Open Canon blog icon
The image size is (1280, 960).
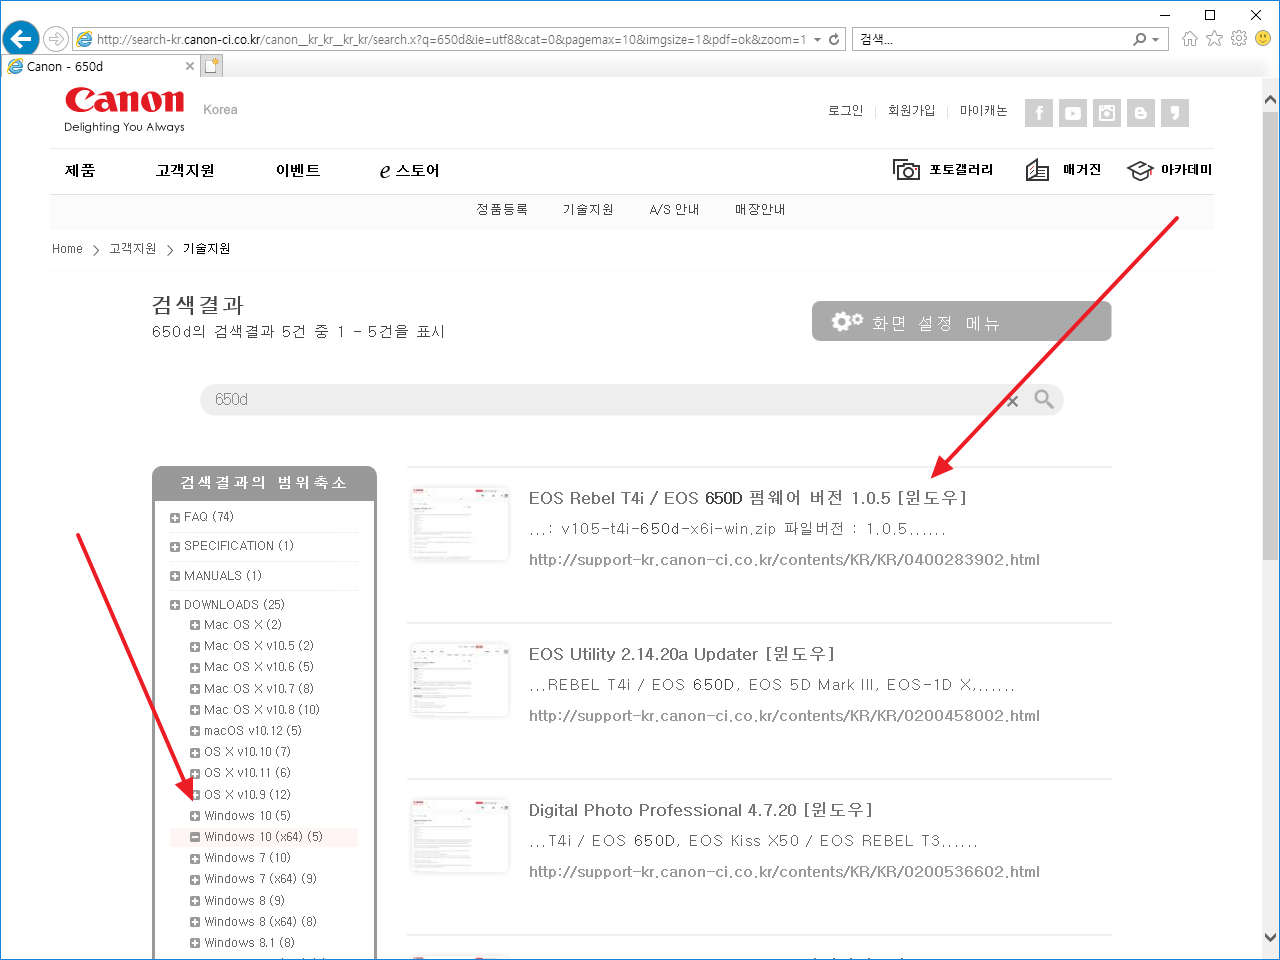pyautogui.click(x=1141, y=113)
